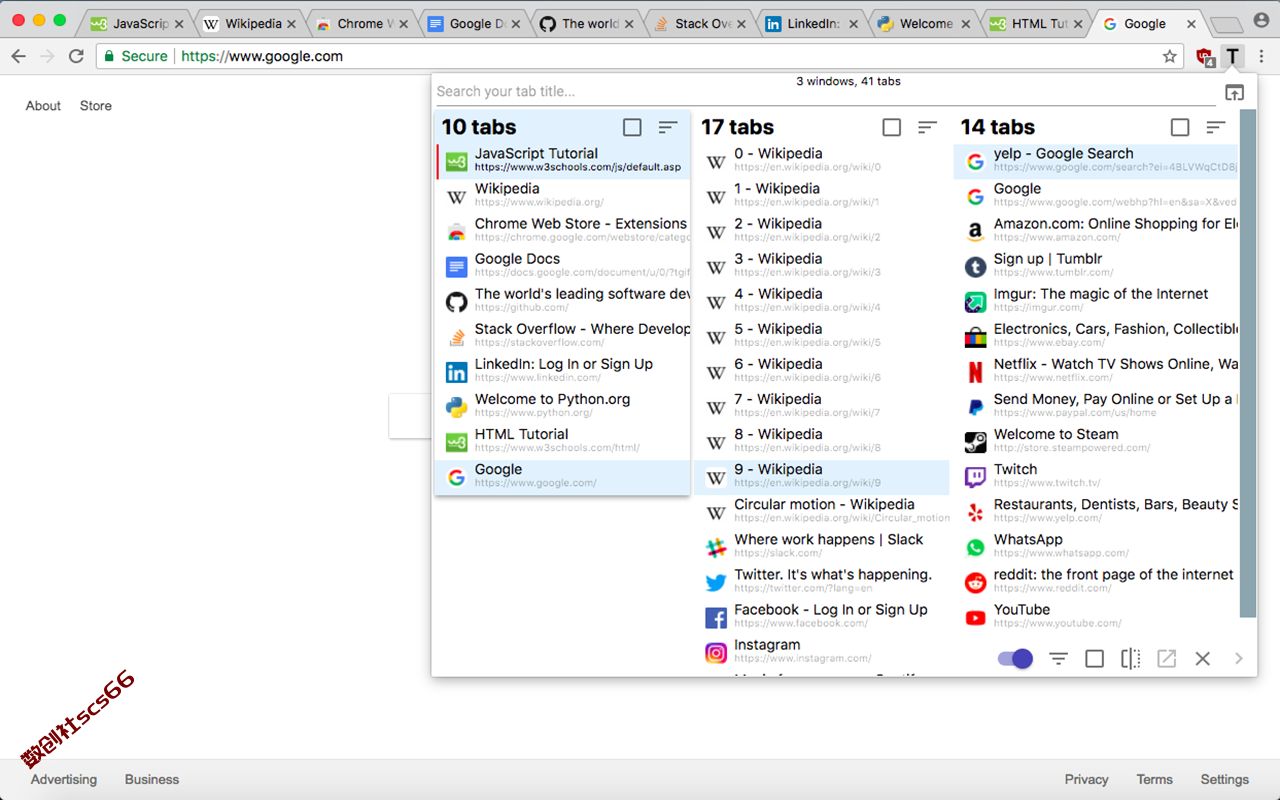Close the JavaScript browser tab
This screenshot has height=800, width=1280.
tap(180, 24)
